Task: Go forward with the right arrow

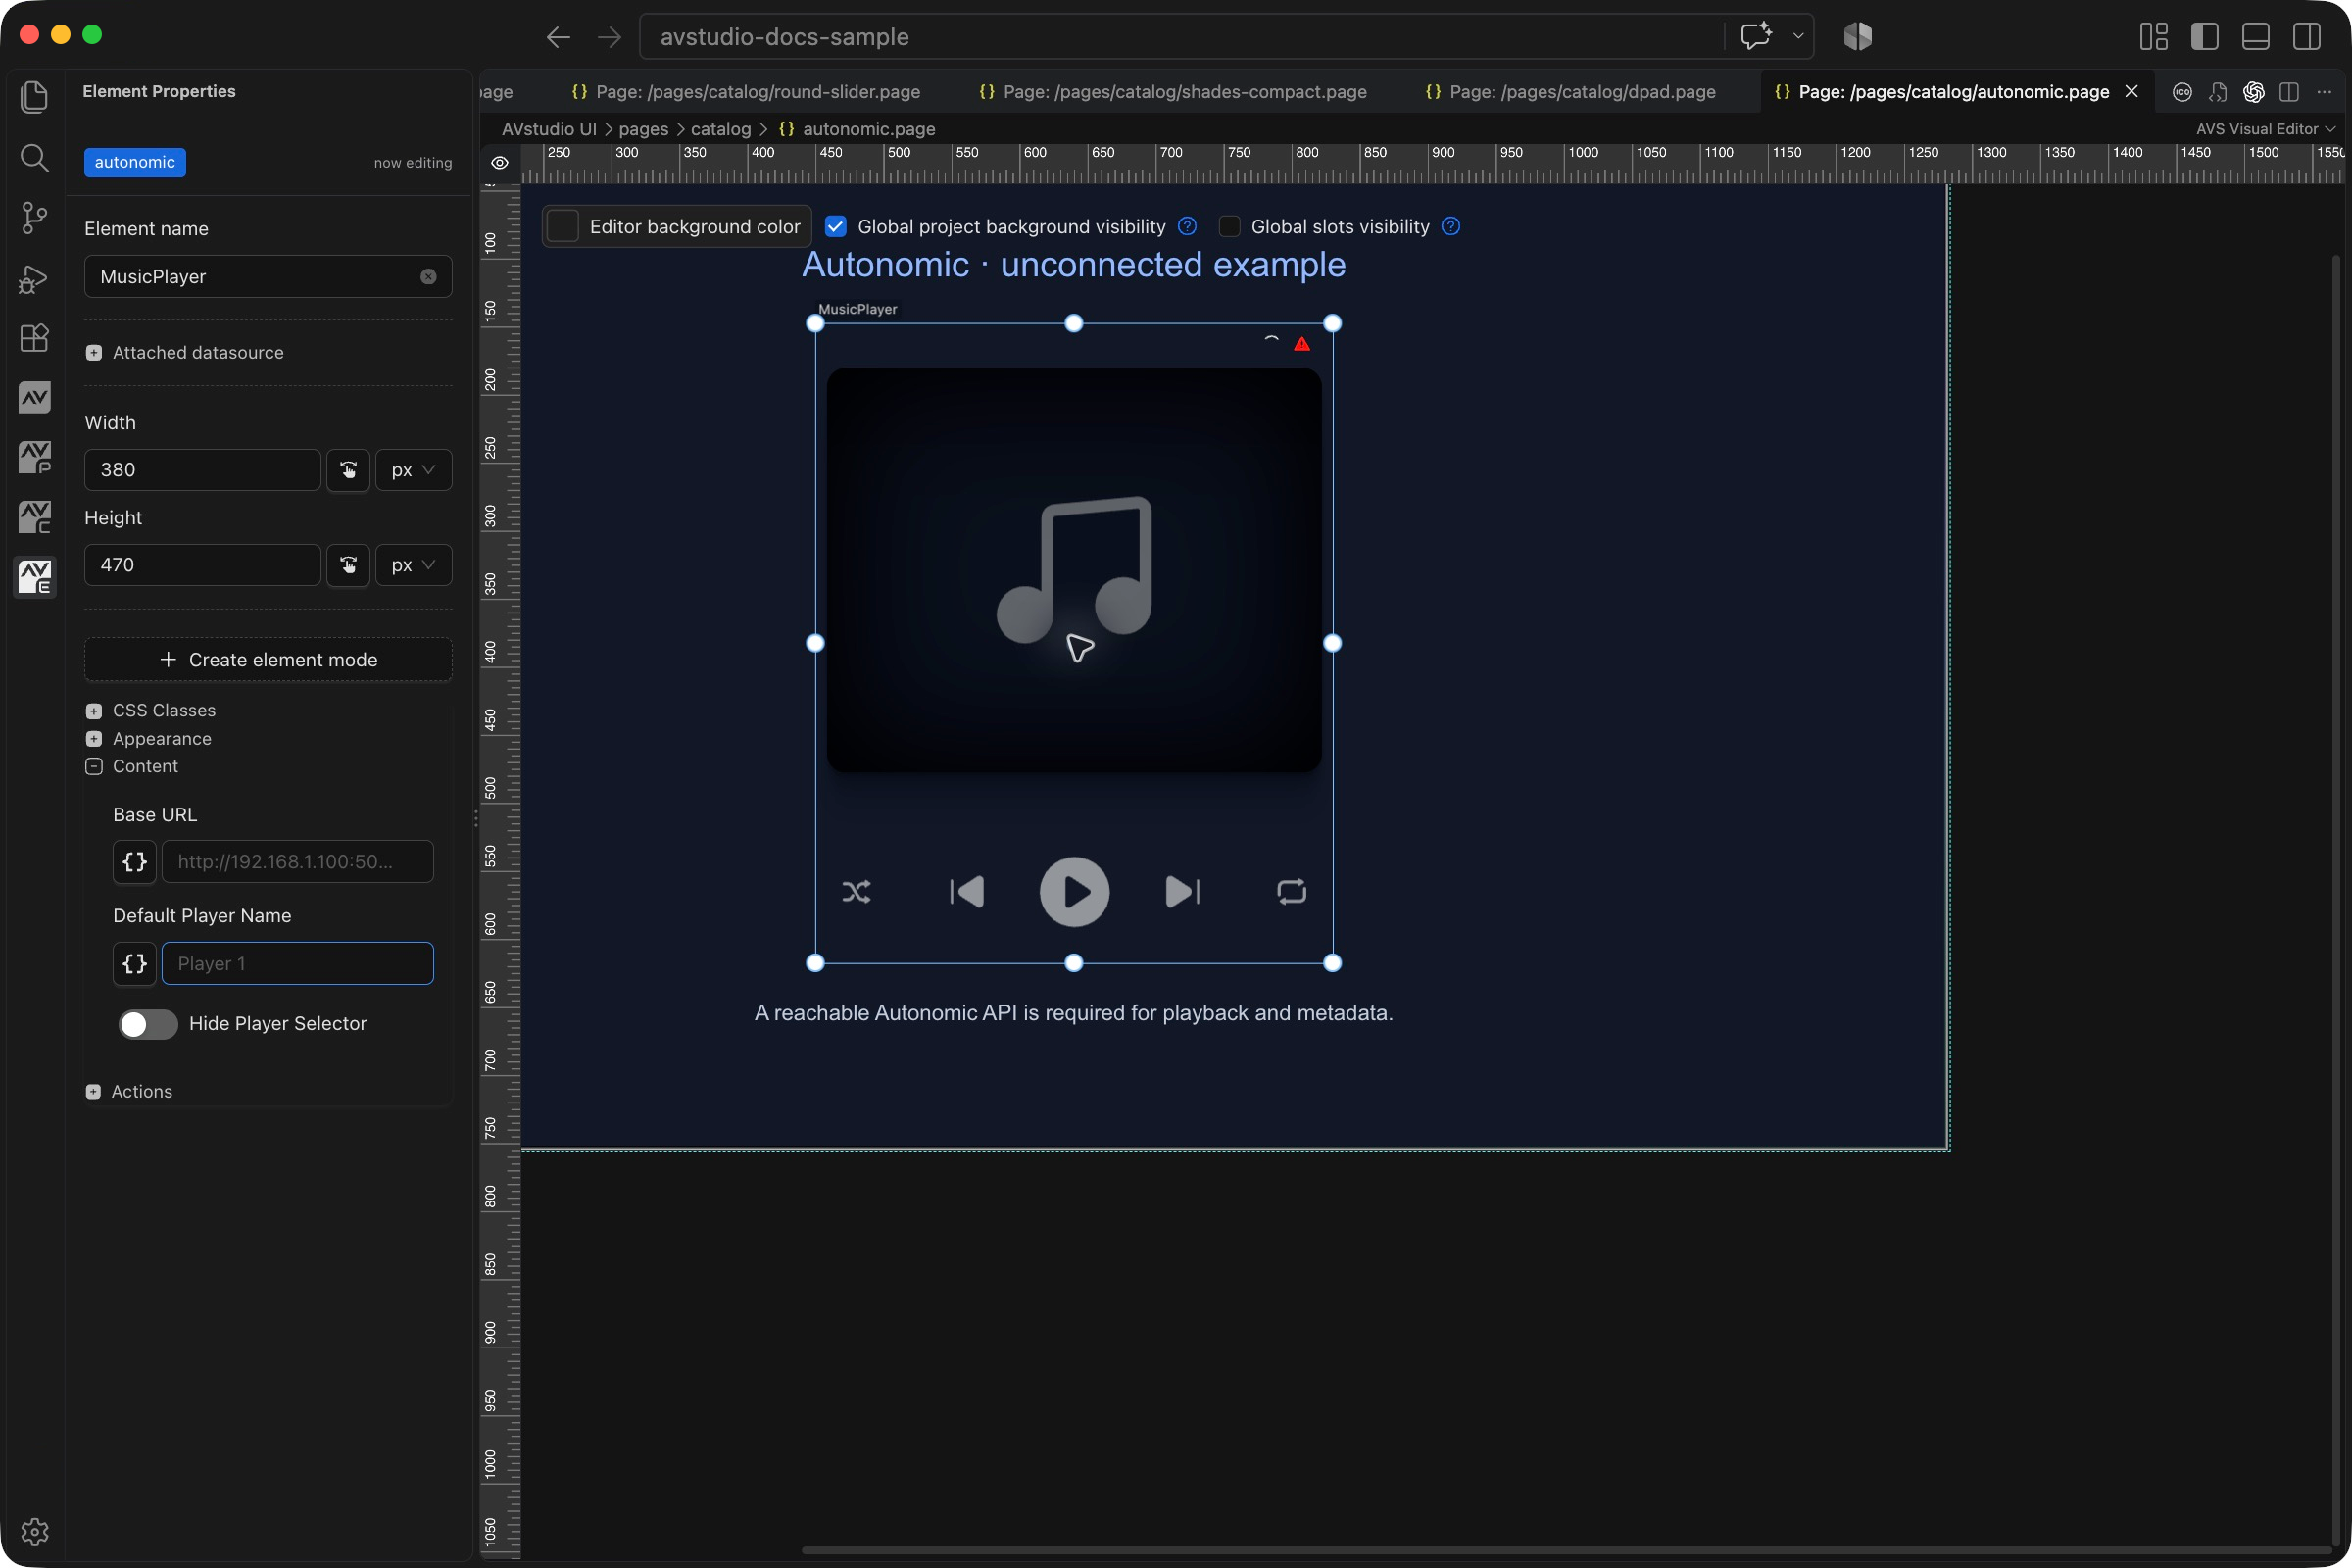Action: coord(609,37)
